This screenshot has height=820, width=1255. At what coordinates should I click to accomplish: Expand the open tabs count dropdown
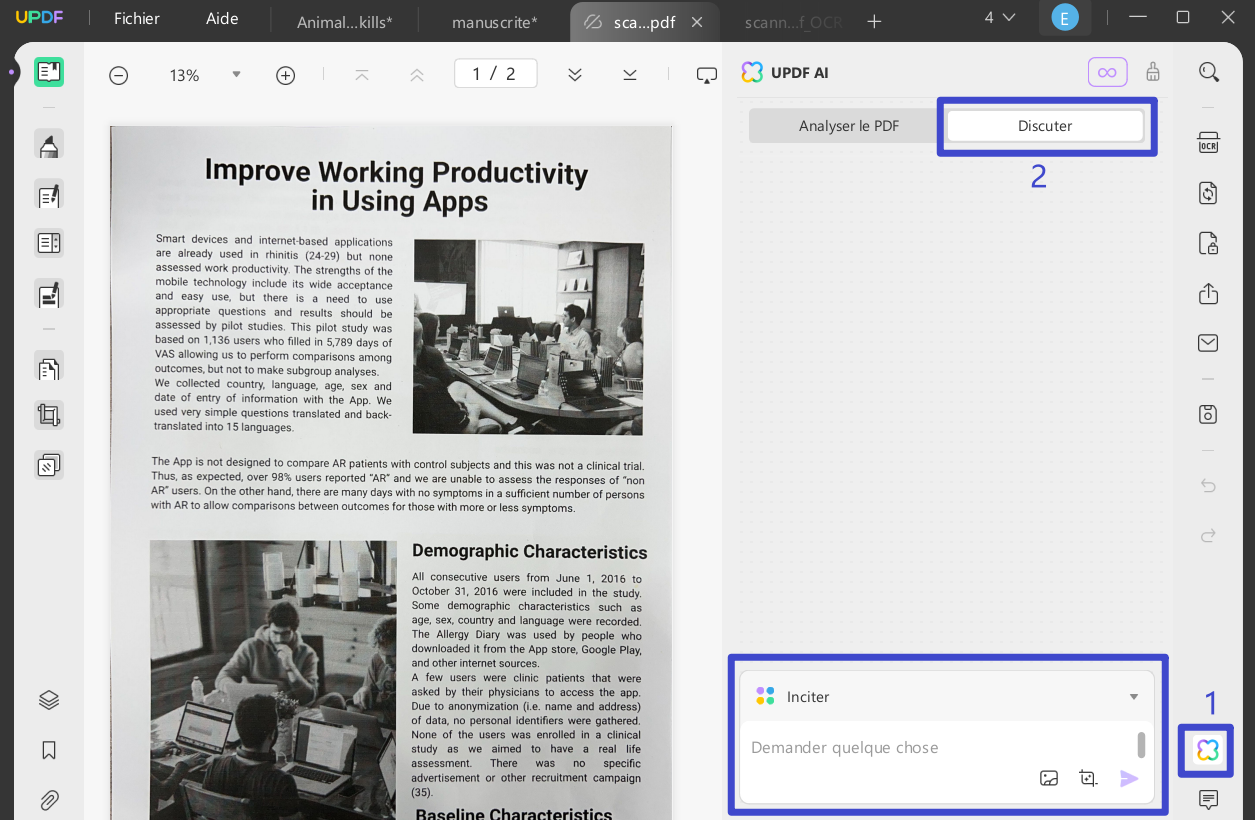999,18
